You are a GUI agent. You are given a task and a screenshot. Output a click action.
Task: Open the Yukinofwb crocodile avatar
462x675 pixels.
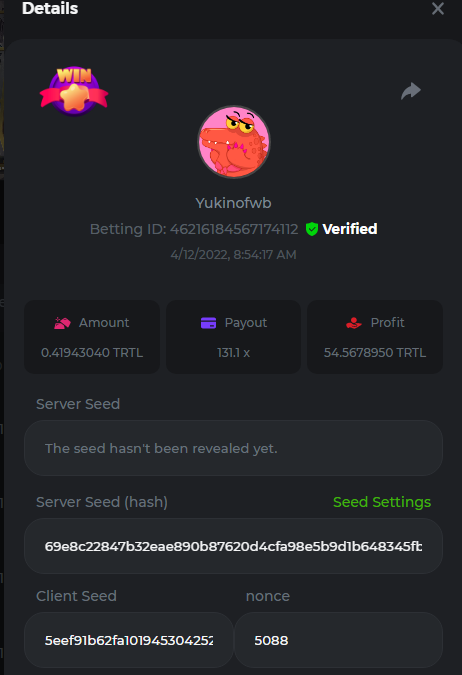[x=234, y=142]
